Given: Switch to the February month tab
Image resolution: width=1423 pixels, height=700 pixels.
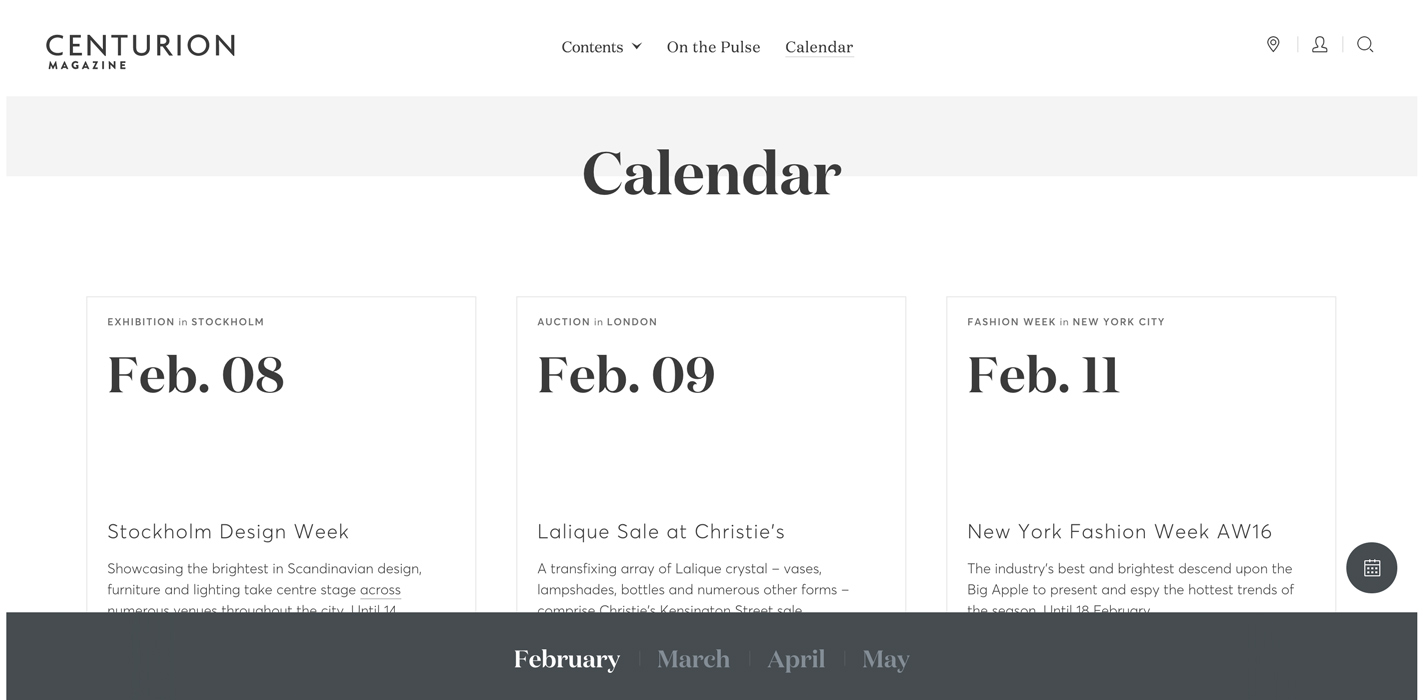Looking at the screenshot, I should (x=567, y=659).
